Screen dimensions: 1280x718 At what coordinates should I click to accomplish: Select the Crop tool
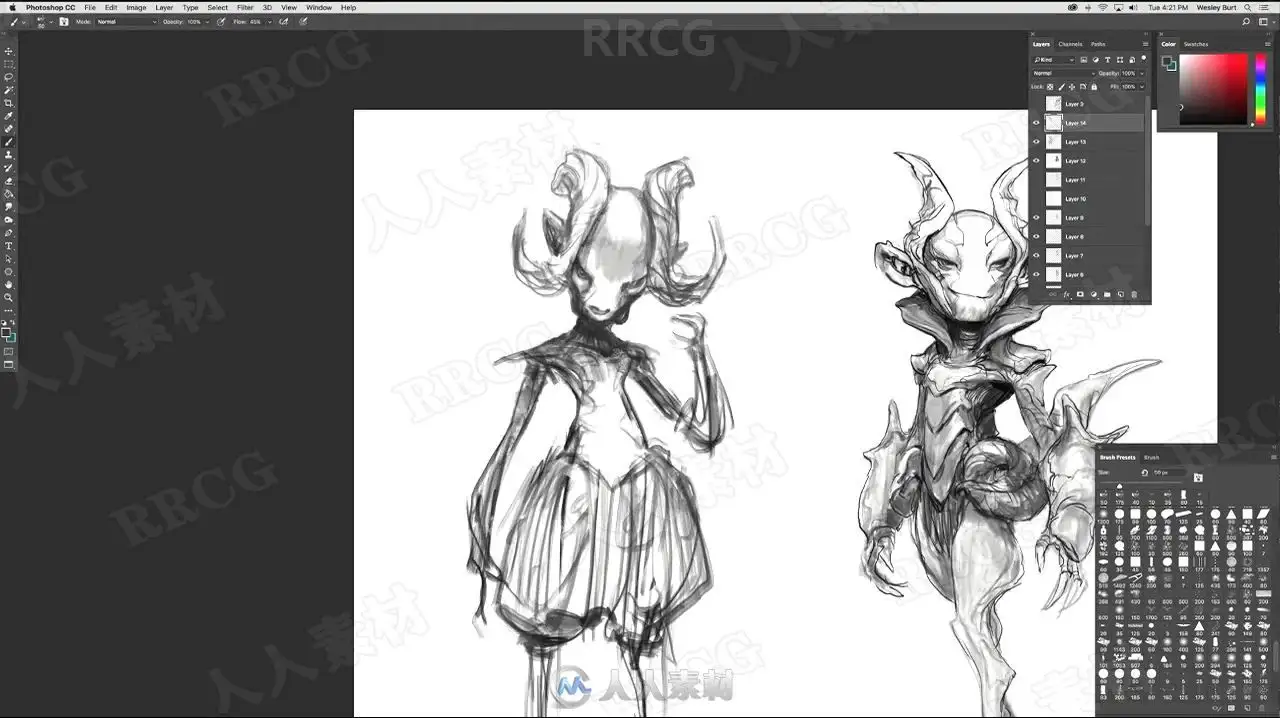coord(9,103)
